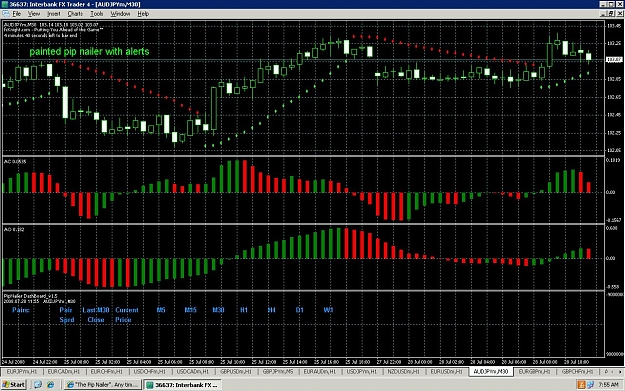Switch to the EURCADm,H1 chart tab
The image size is (625, 391).
[x=64, y=371]
